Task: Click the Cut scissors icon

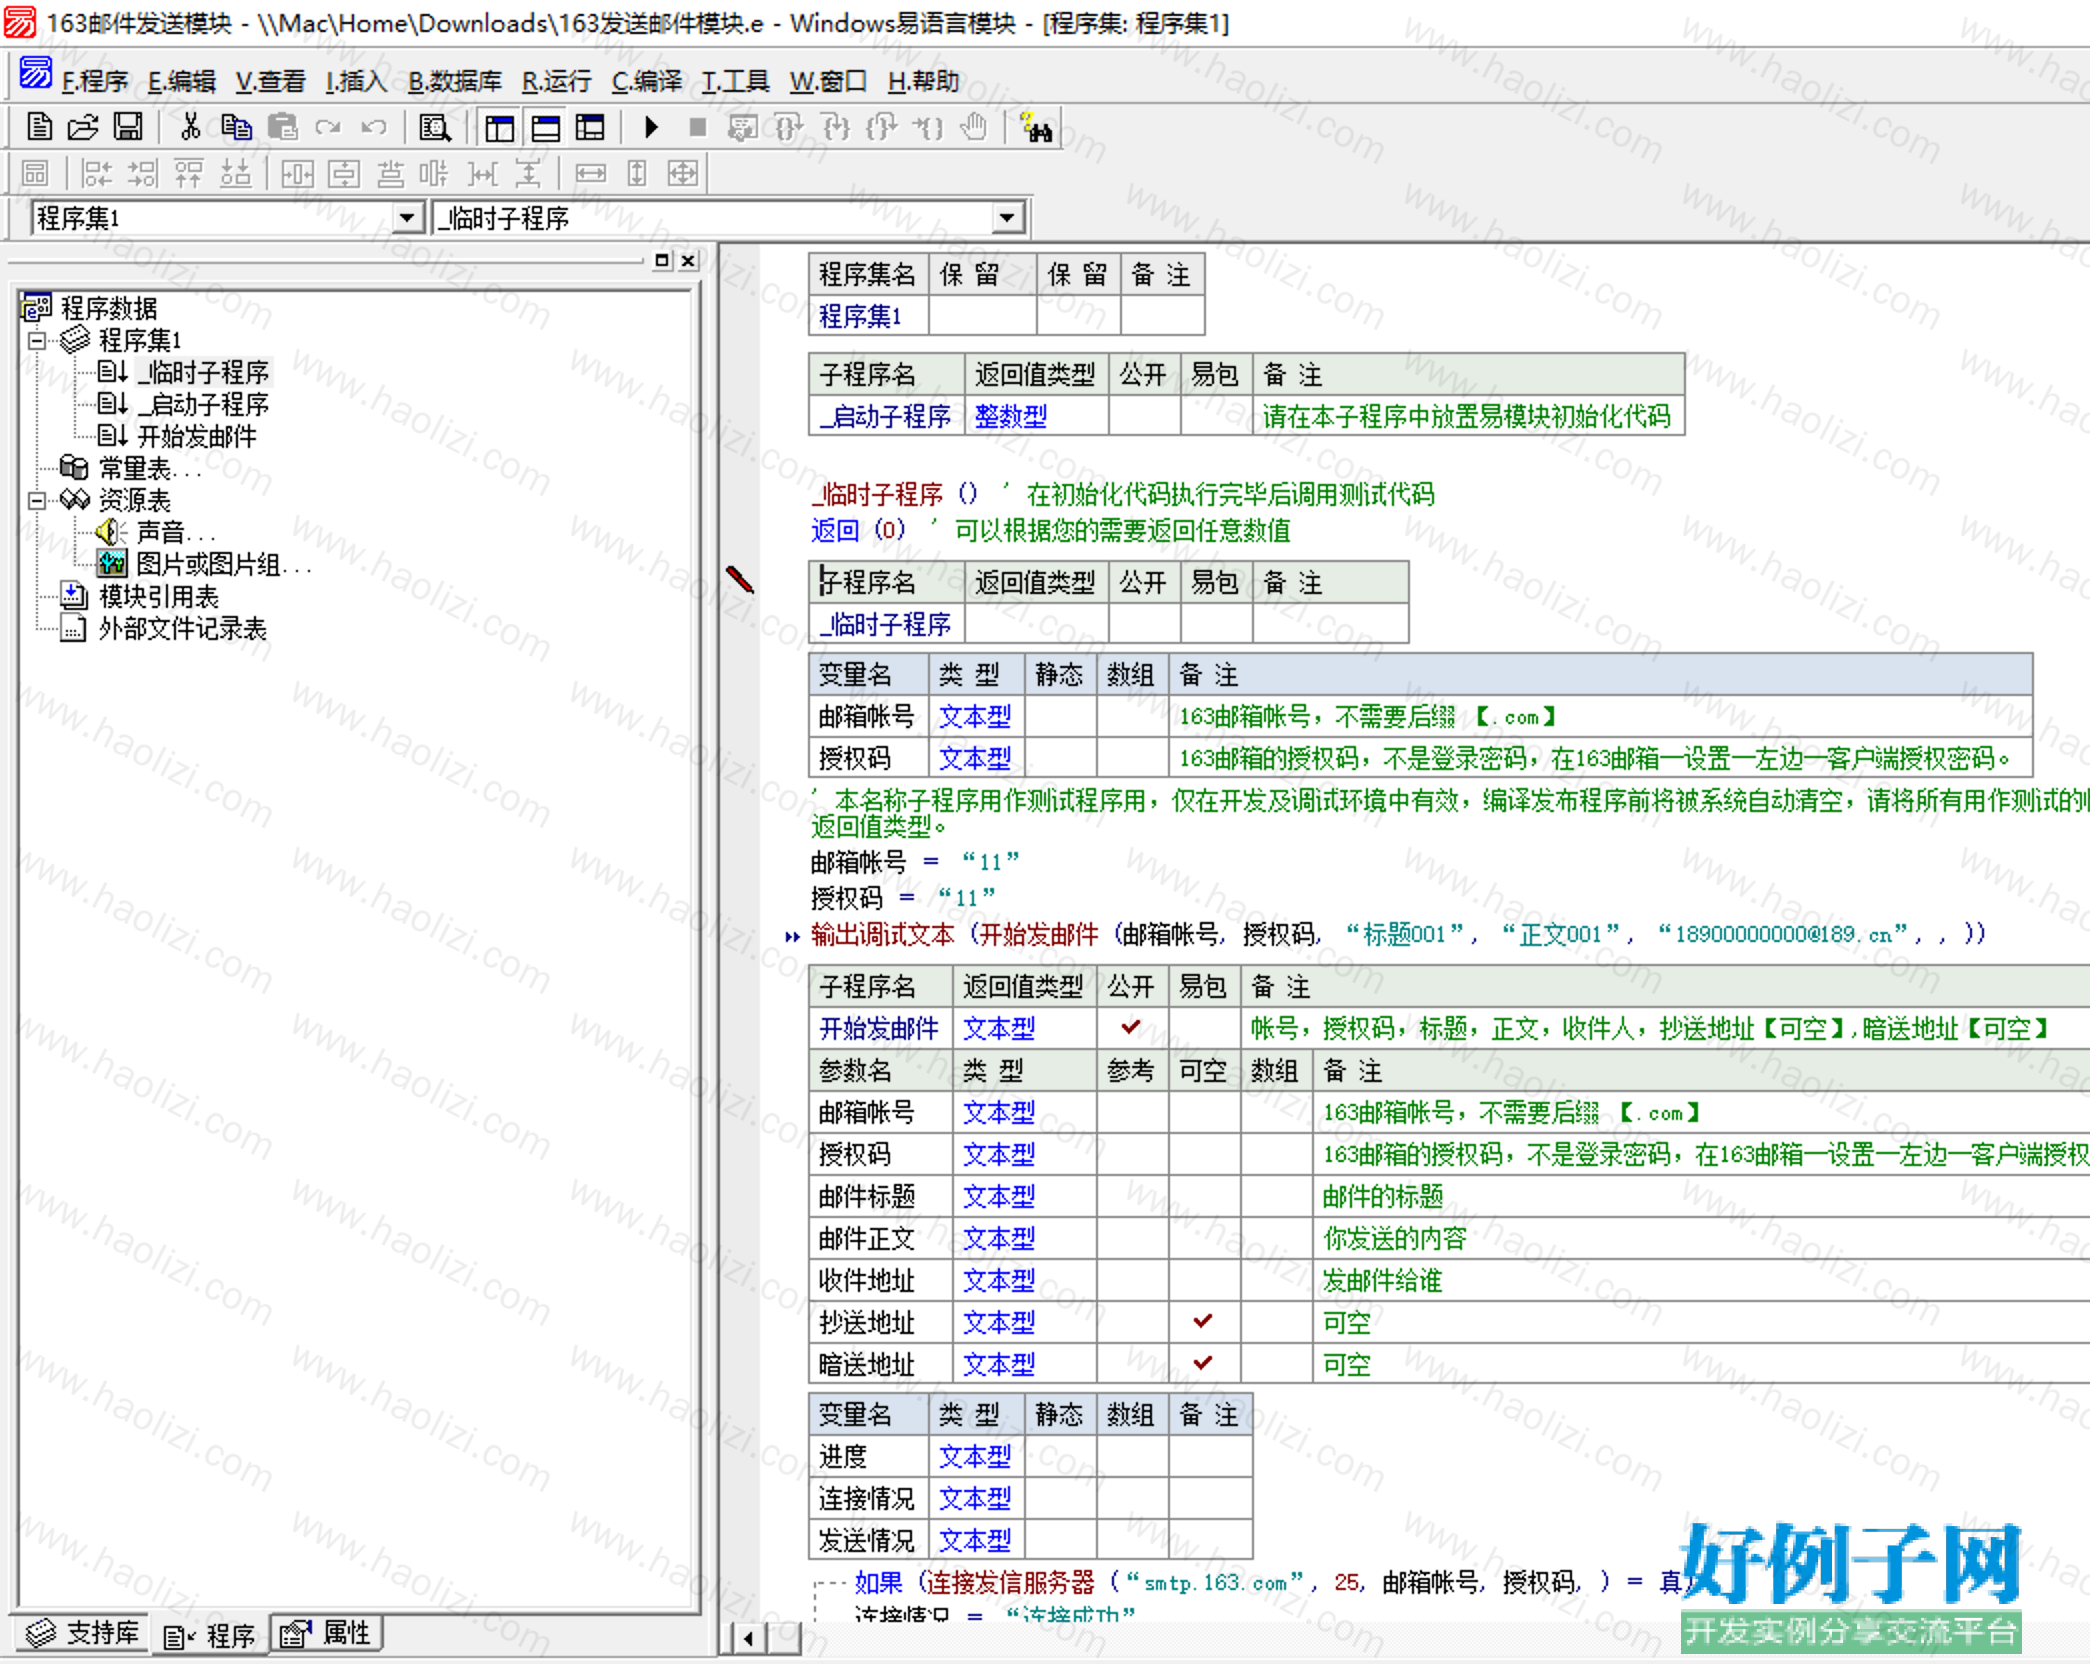Action: pos(190,127)
